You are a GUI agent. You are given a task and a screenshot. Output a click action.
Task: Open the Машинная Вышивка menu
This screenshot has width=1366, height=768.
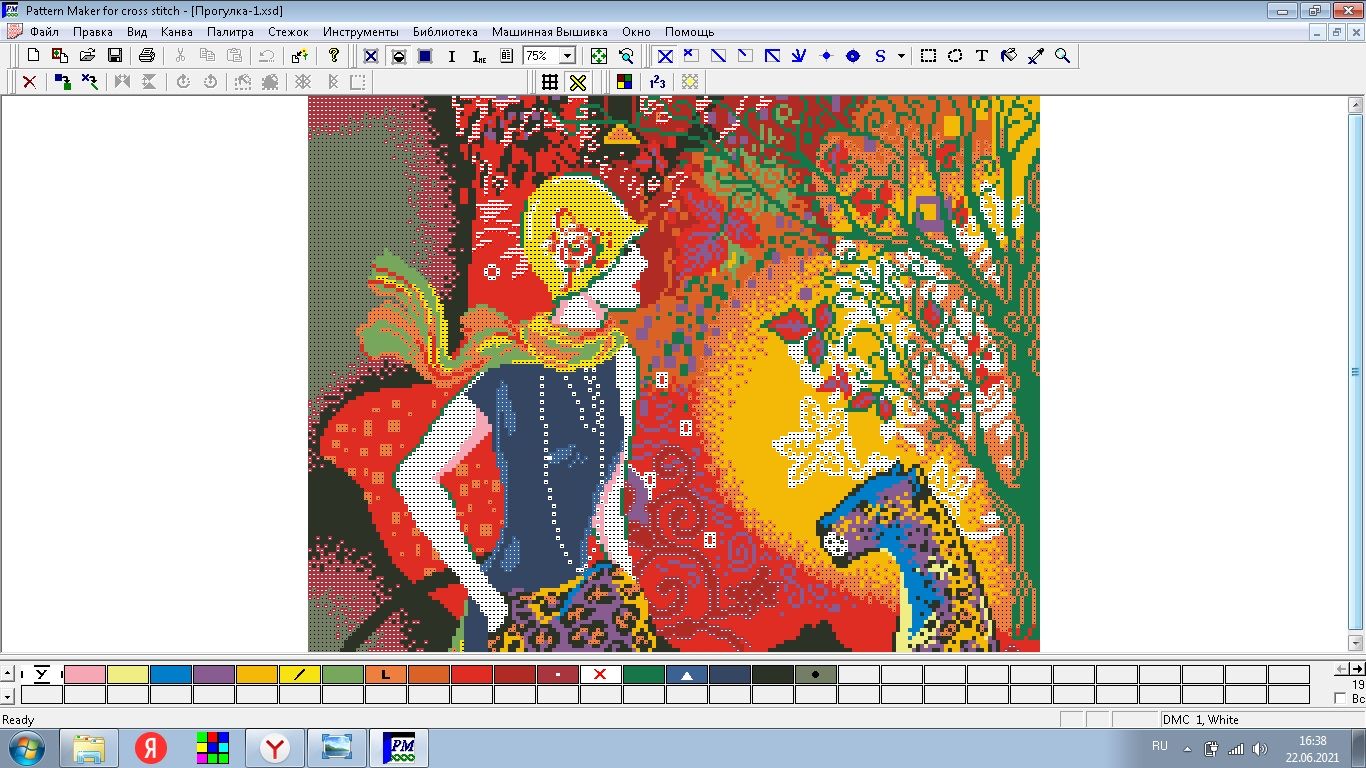pos(549,32)
